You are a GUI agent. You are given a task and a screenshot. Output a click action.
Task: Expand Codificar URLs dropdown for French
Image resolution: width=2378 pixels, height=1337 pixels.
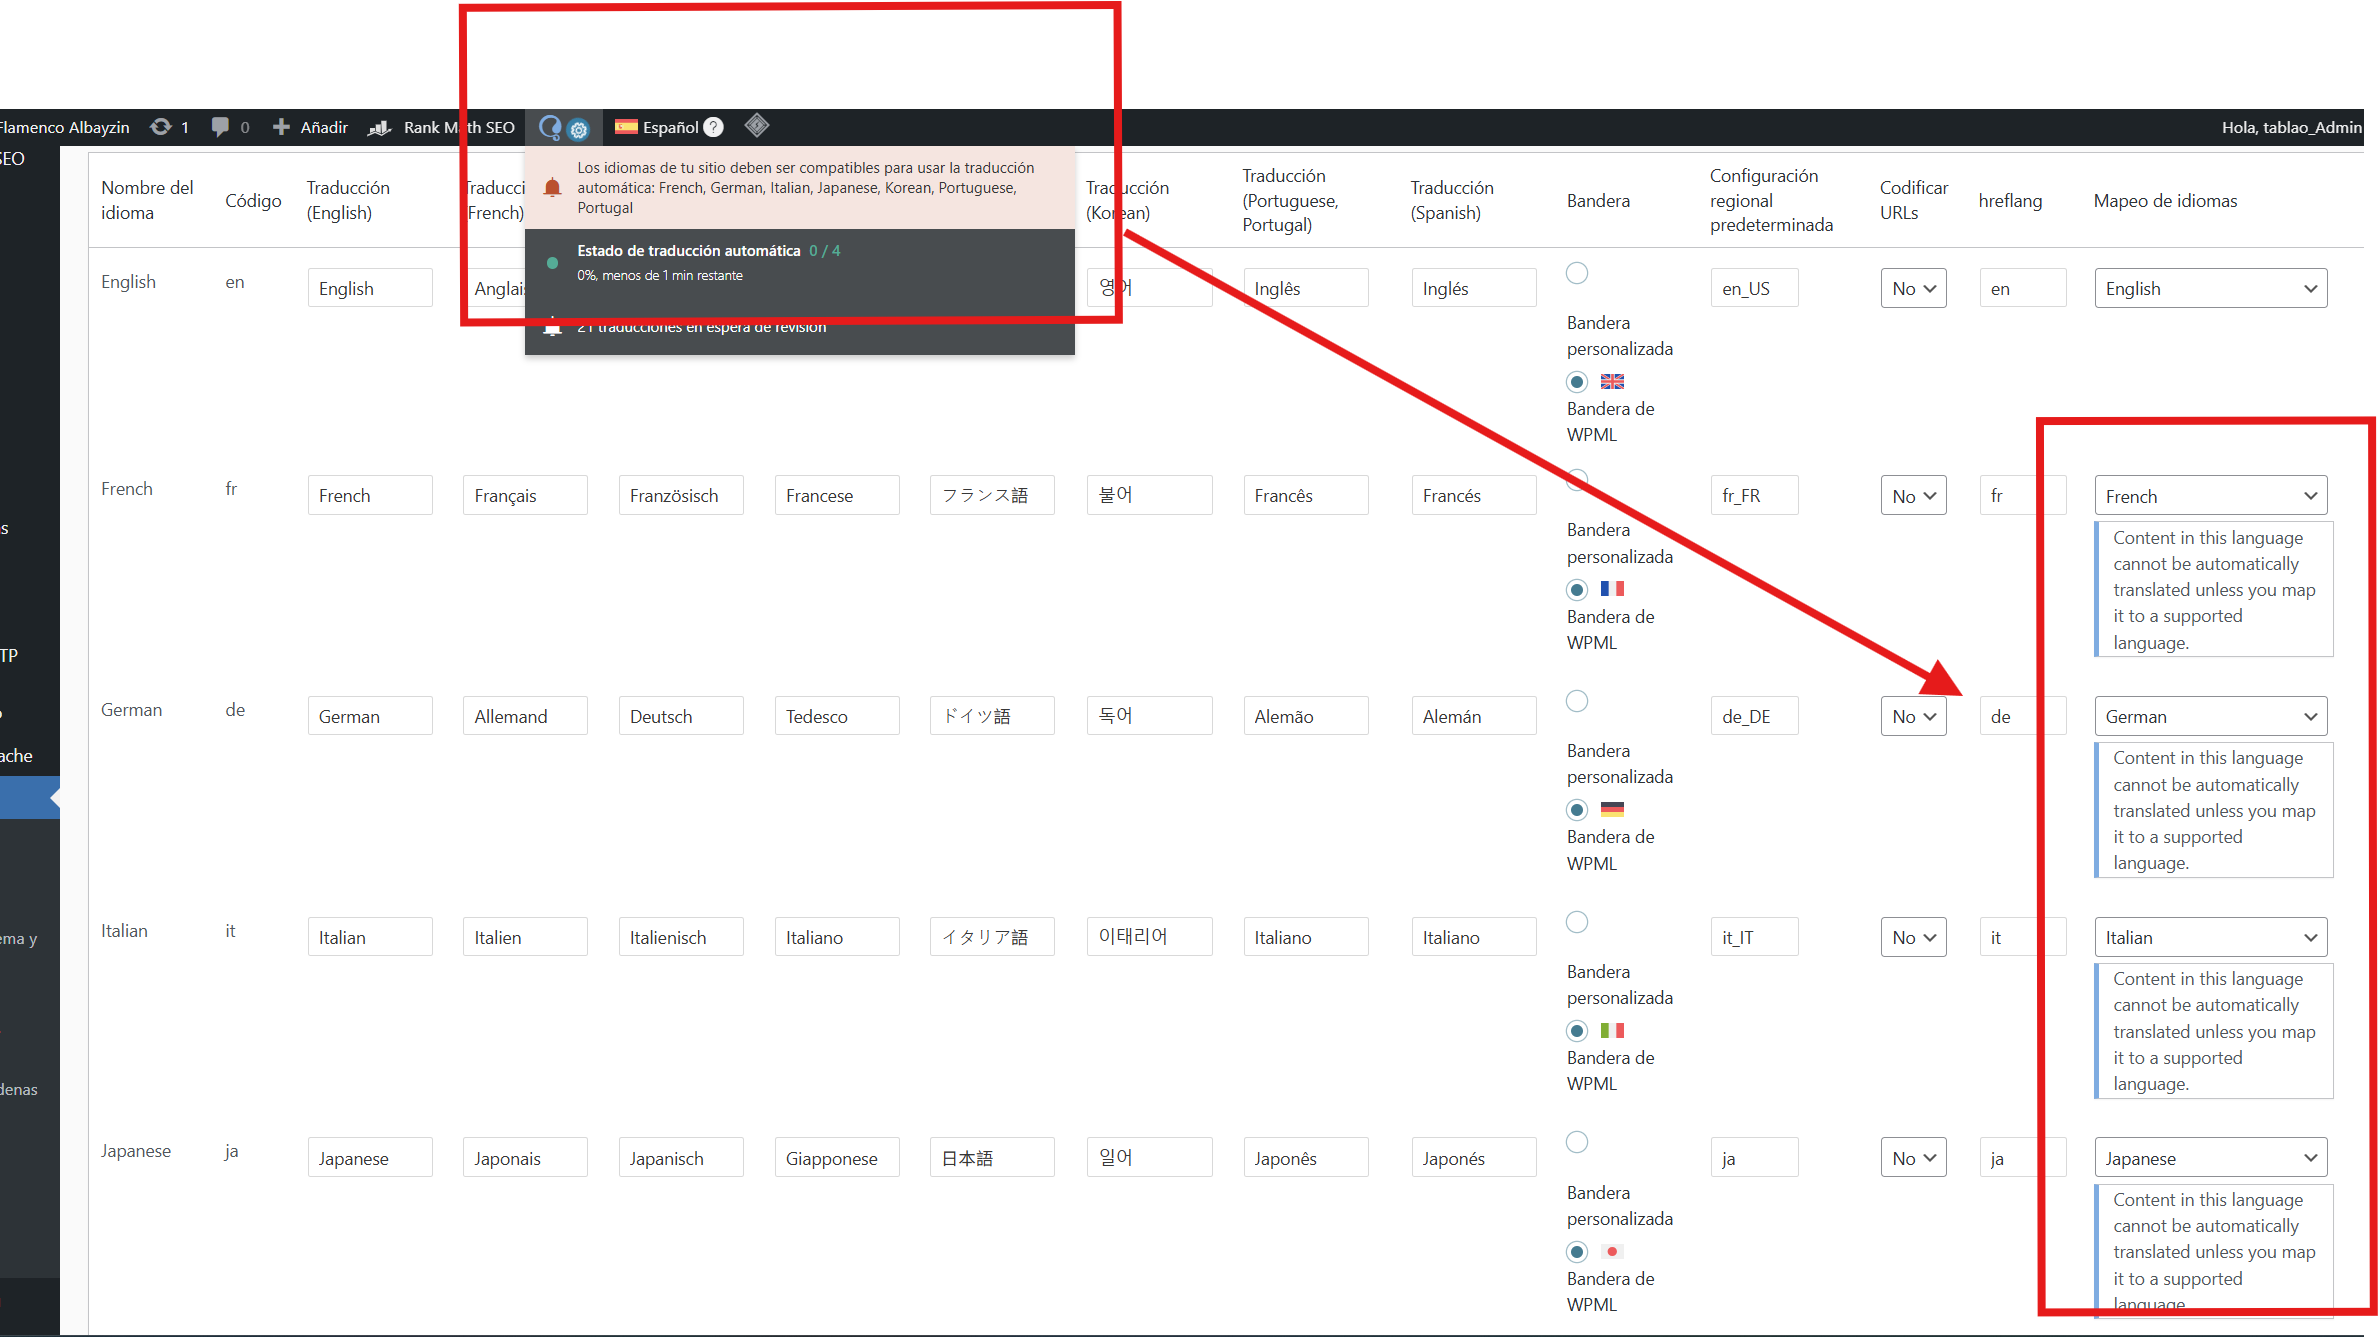click(x=1913, y=496)
